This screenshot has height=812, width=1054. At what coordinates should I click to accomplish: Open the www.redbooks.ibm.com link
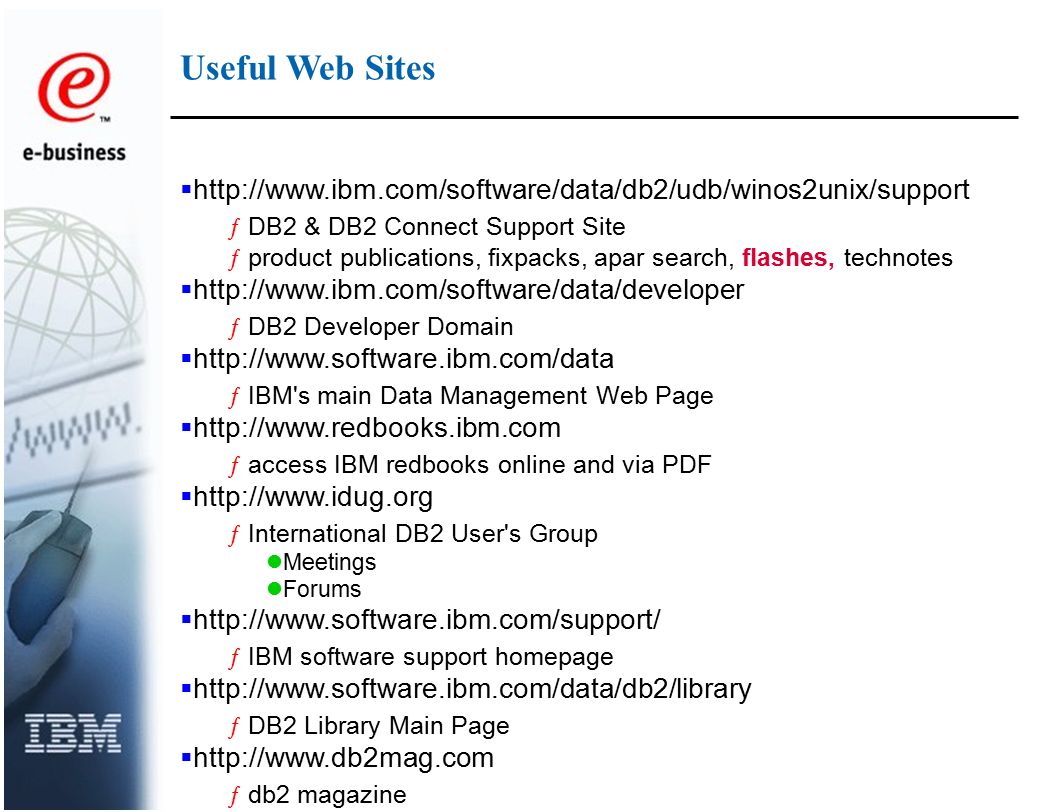coord(376,428)
